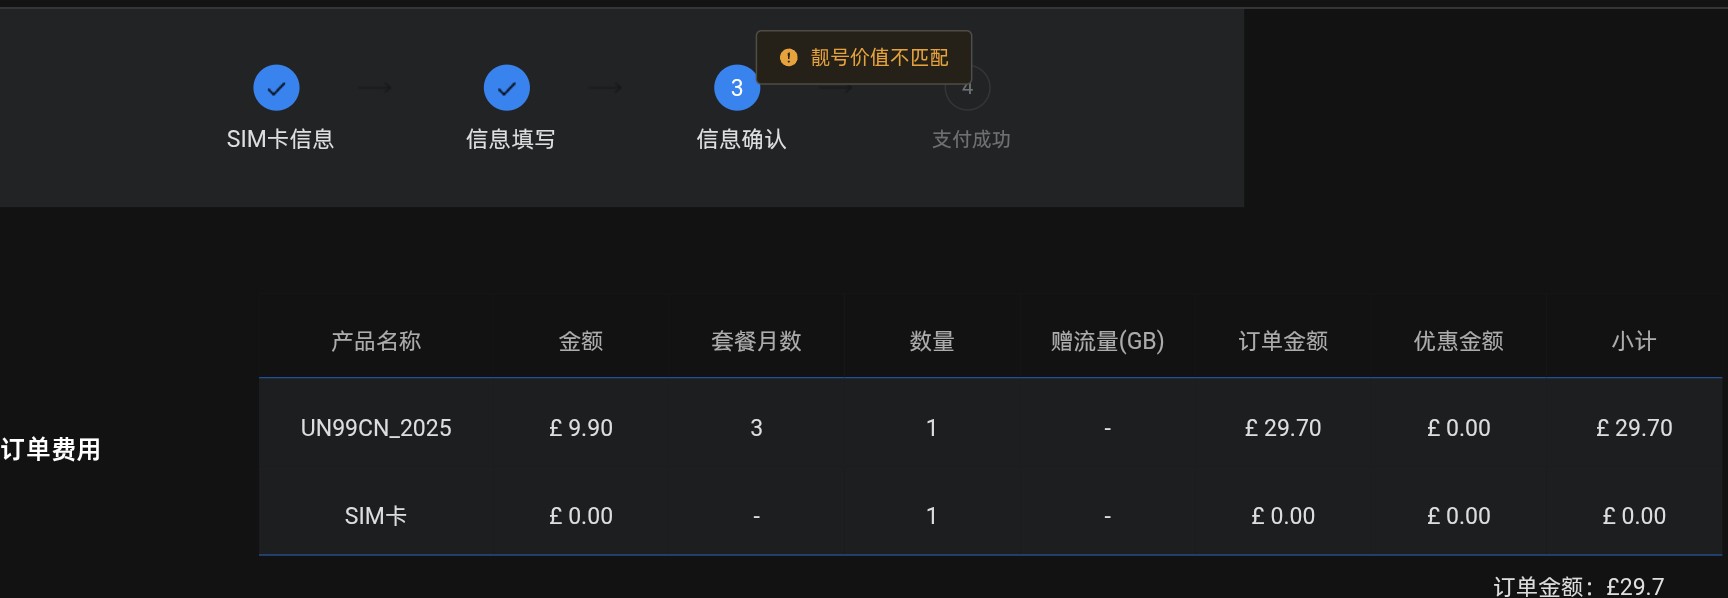Select the 信息确认 step label
This screenshot has width=1728, height=598.
coord(741,139)
